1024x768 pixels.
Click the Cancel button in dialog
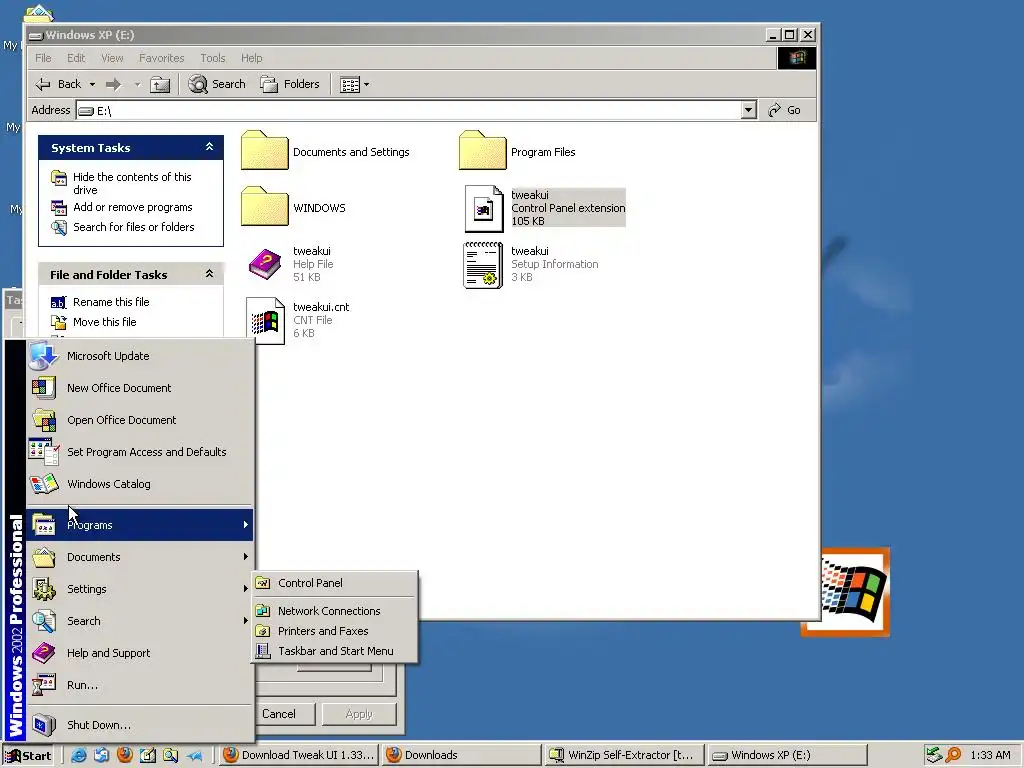(x=279, y=714)
